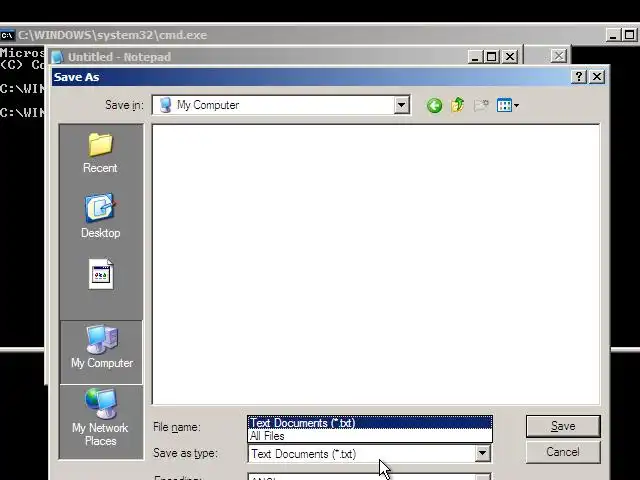This screenshot has height=480, width=640.
Task: Create a new folder
Action: 481,105
